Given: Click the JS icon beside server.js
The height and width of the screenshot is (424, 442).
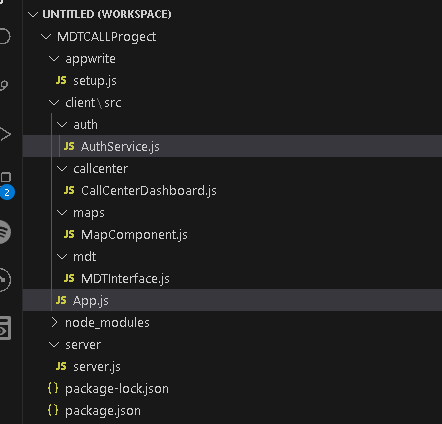Looking at the screenshot, I should pos(61,366).
